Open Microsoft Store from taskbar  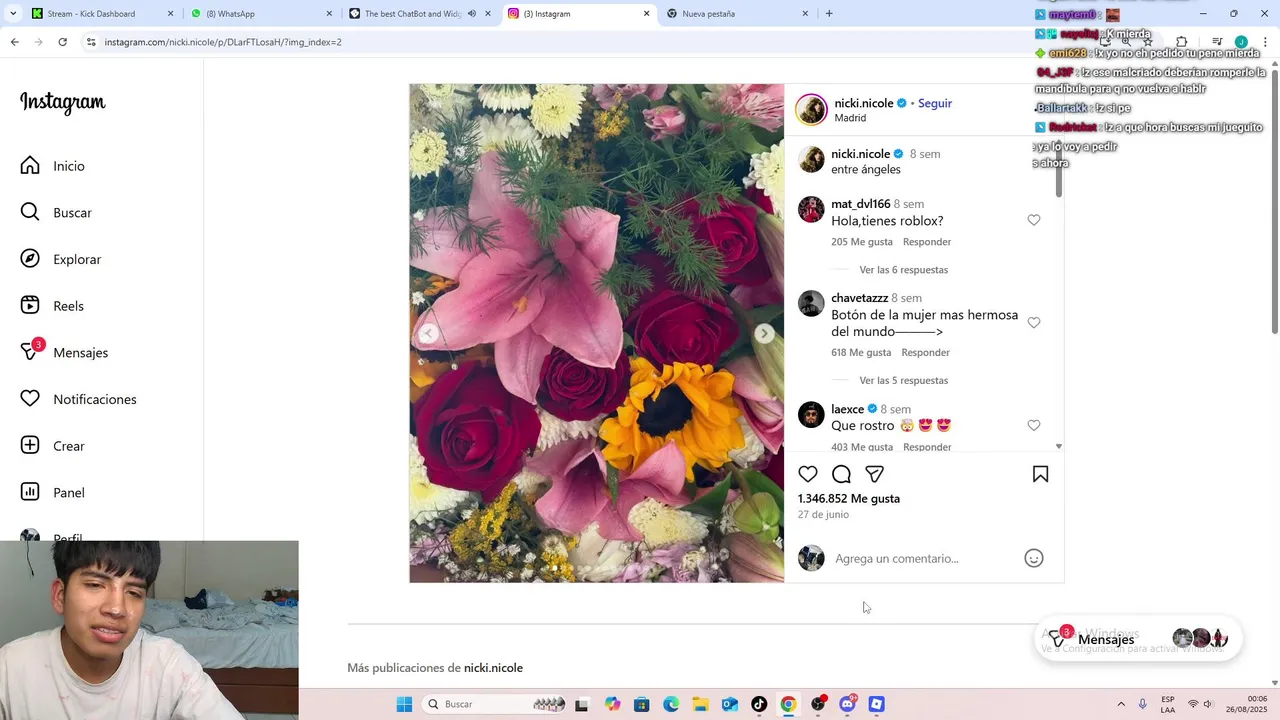click(x=642, y=704)
